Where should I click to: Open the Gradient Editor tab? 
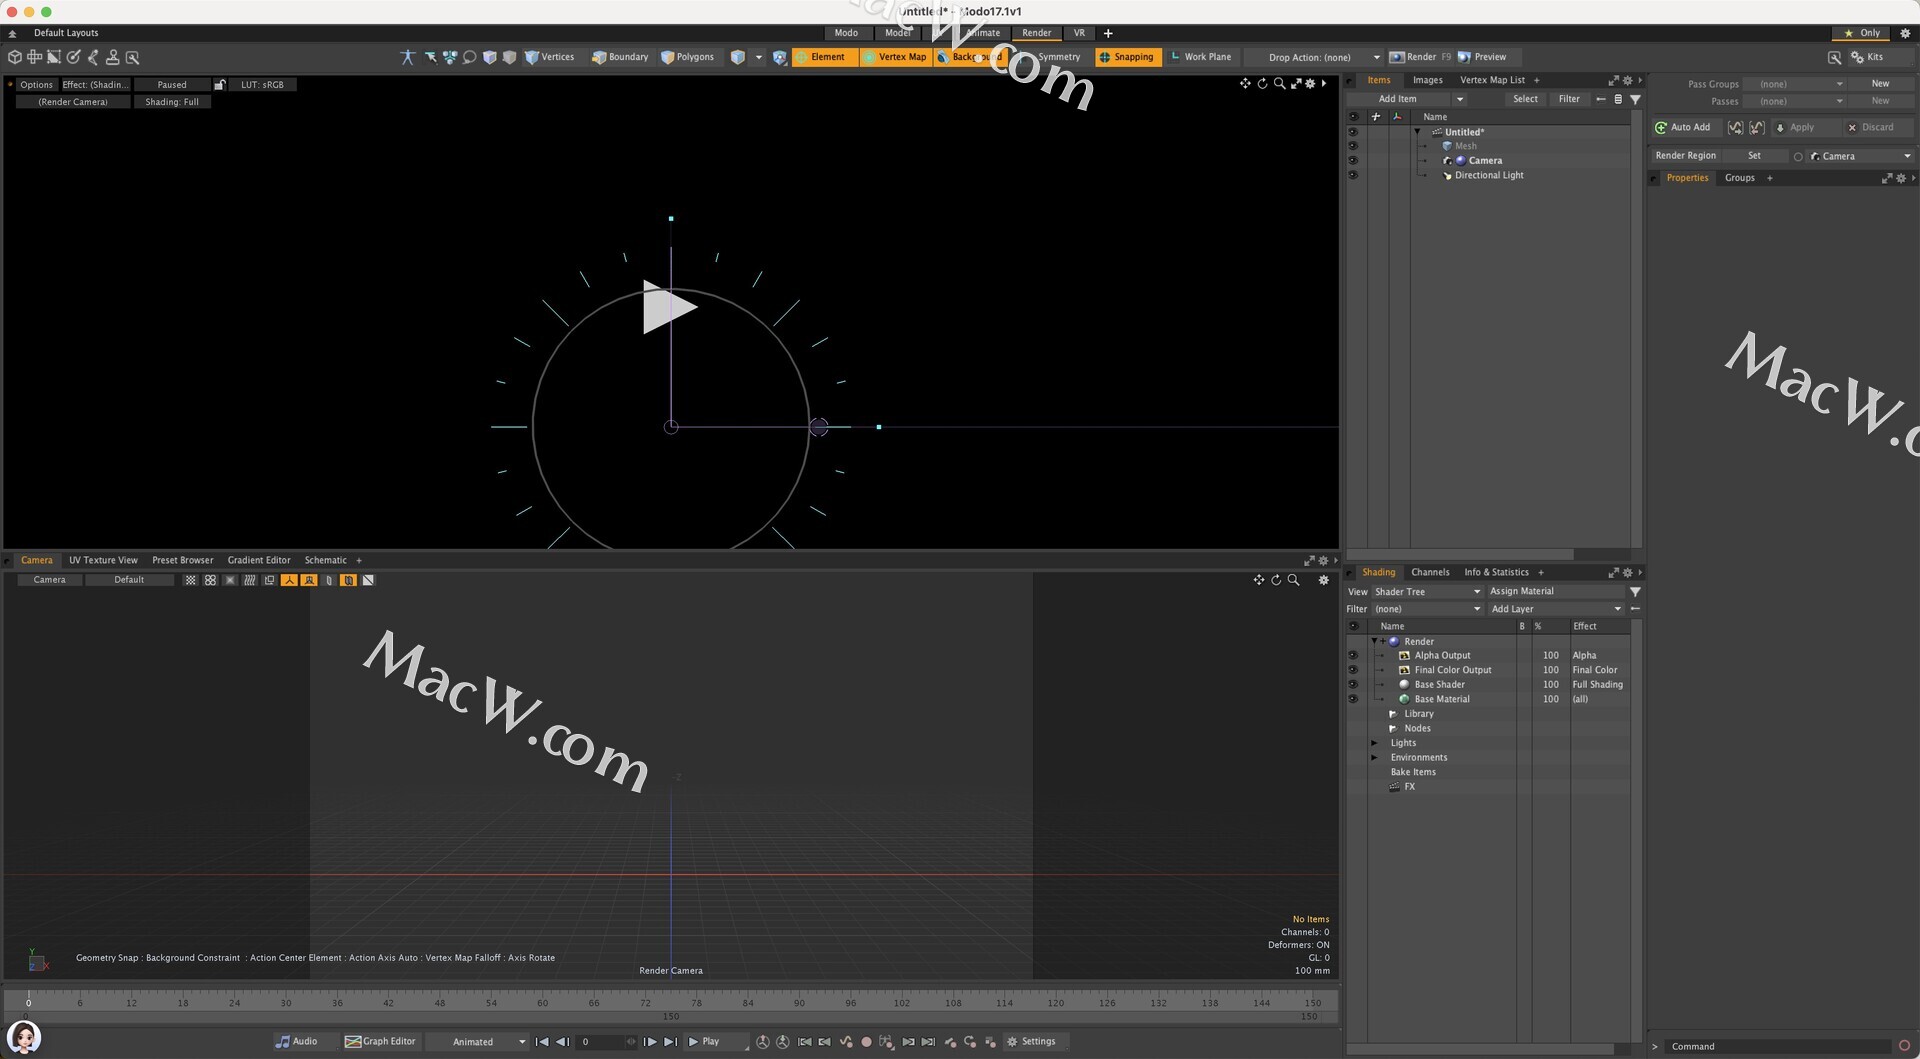(x=259, y=561)
